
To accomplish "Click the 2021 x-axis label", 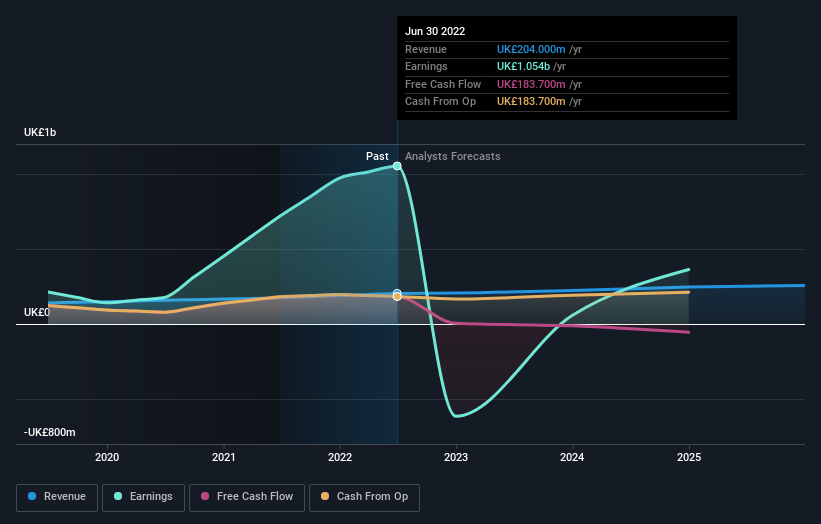I will pos(224,458).
